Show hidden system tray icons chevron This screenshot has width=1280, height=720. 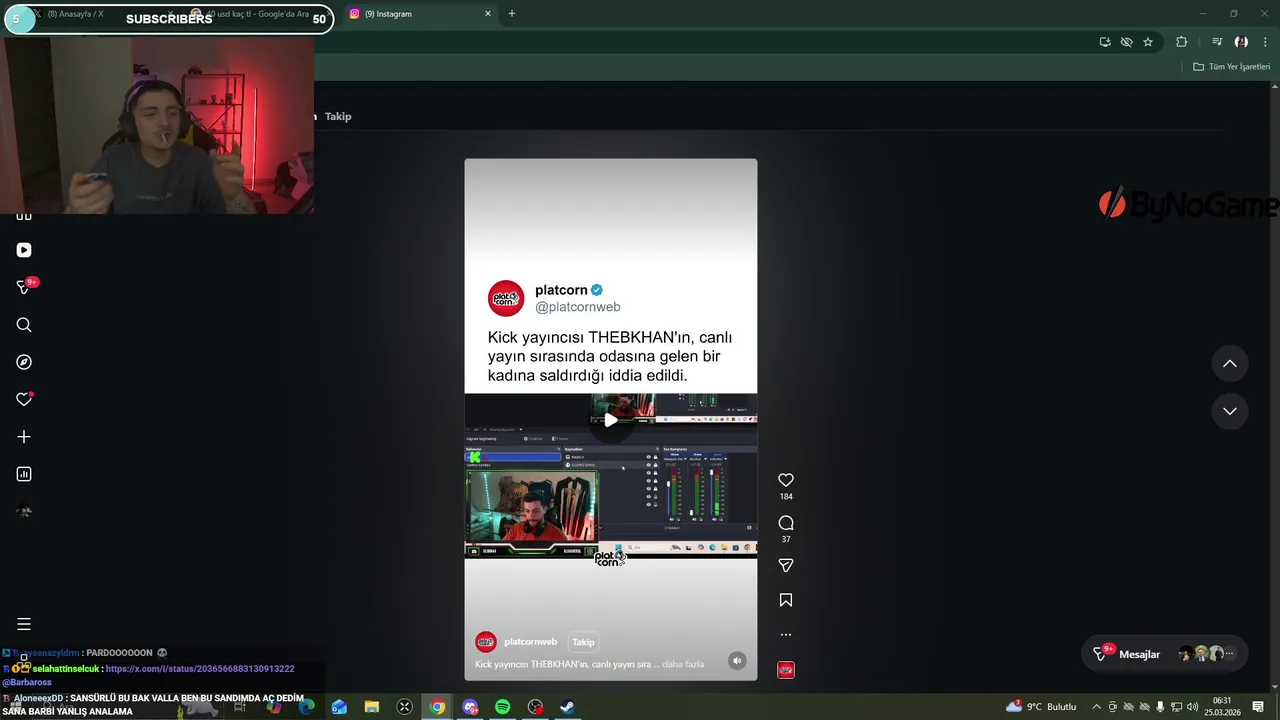click(x=1096, y=707)
